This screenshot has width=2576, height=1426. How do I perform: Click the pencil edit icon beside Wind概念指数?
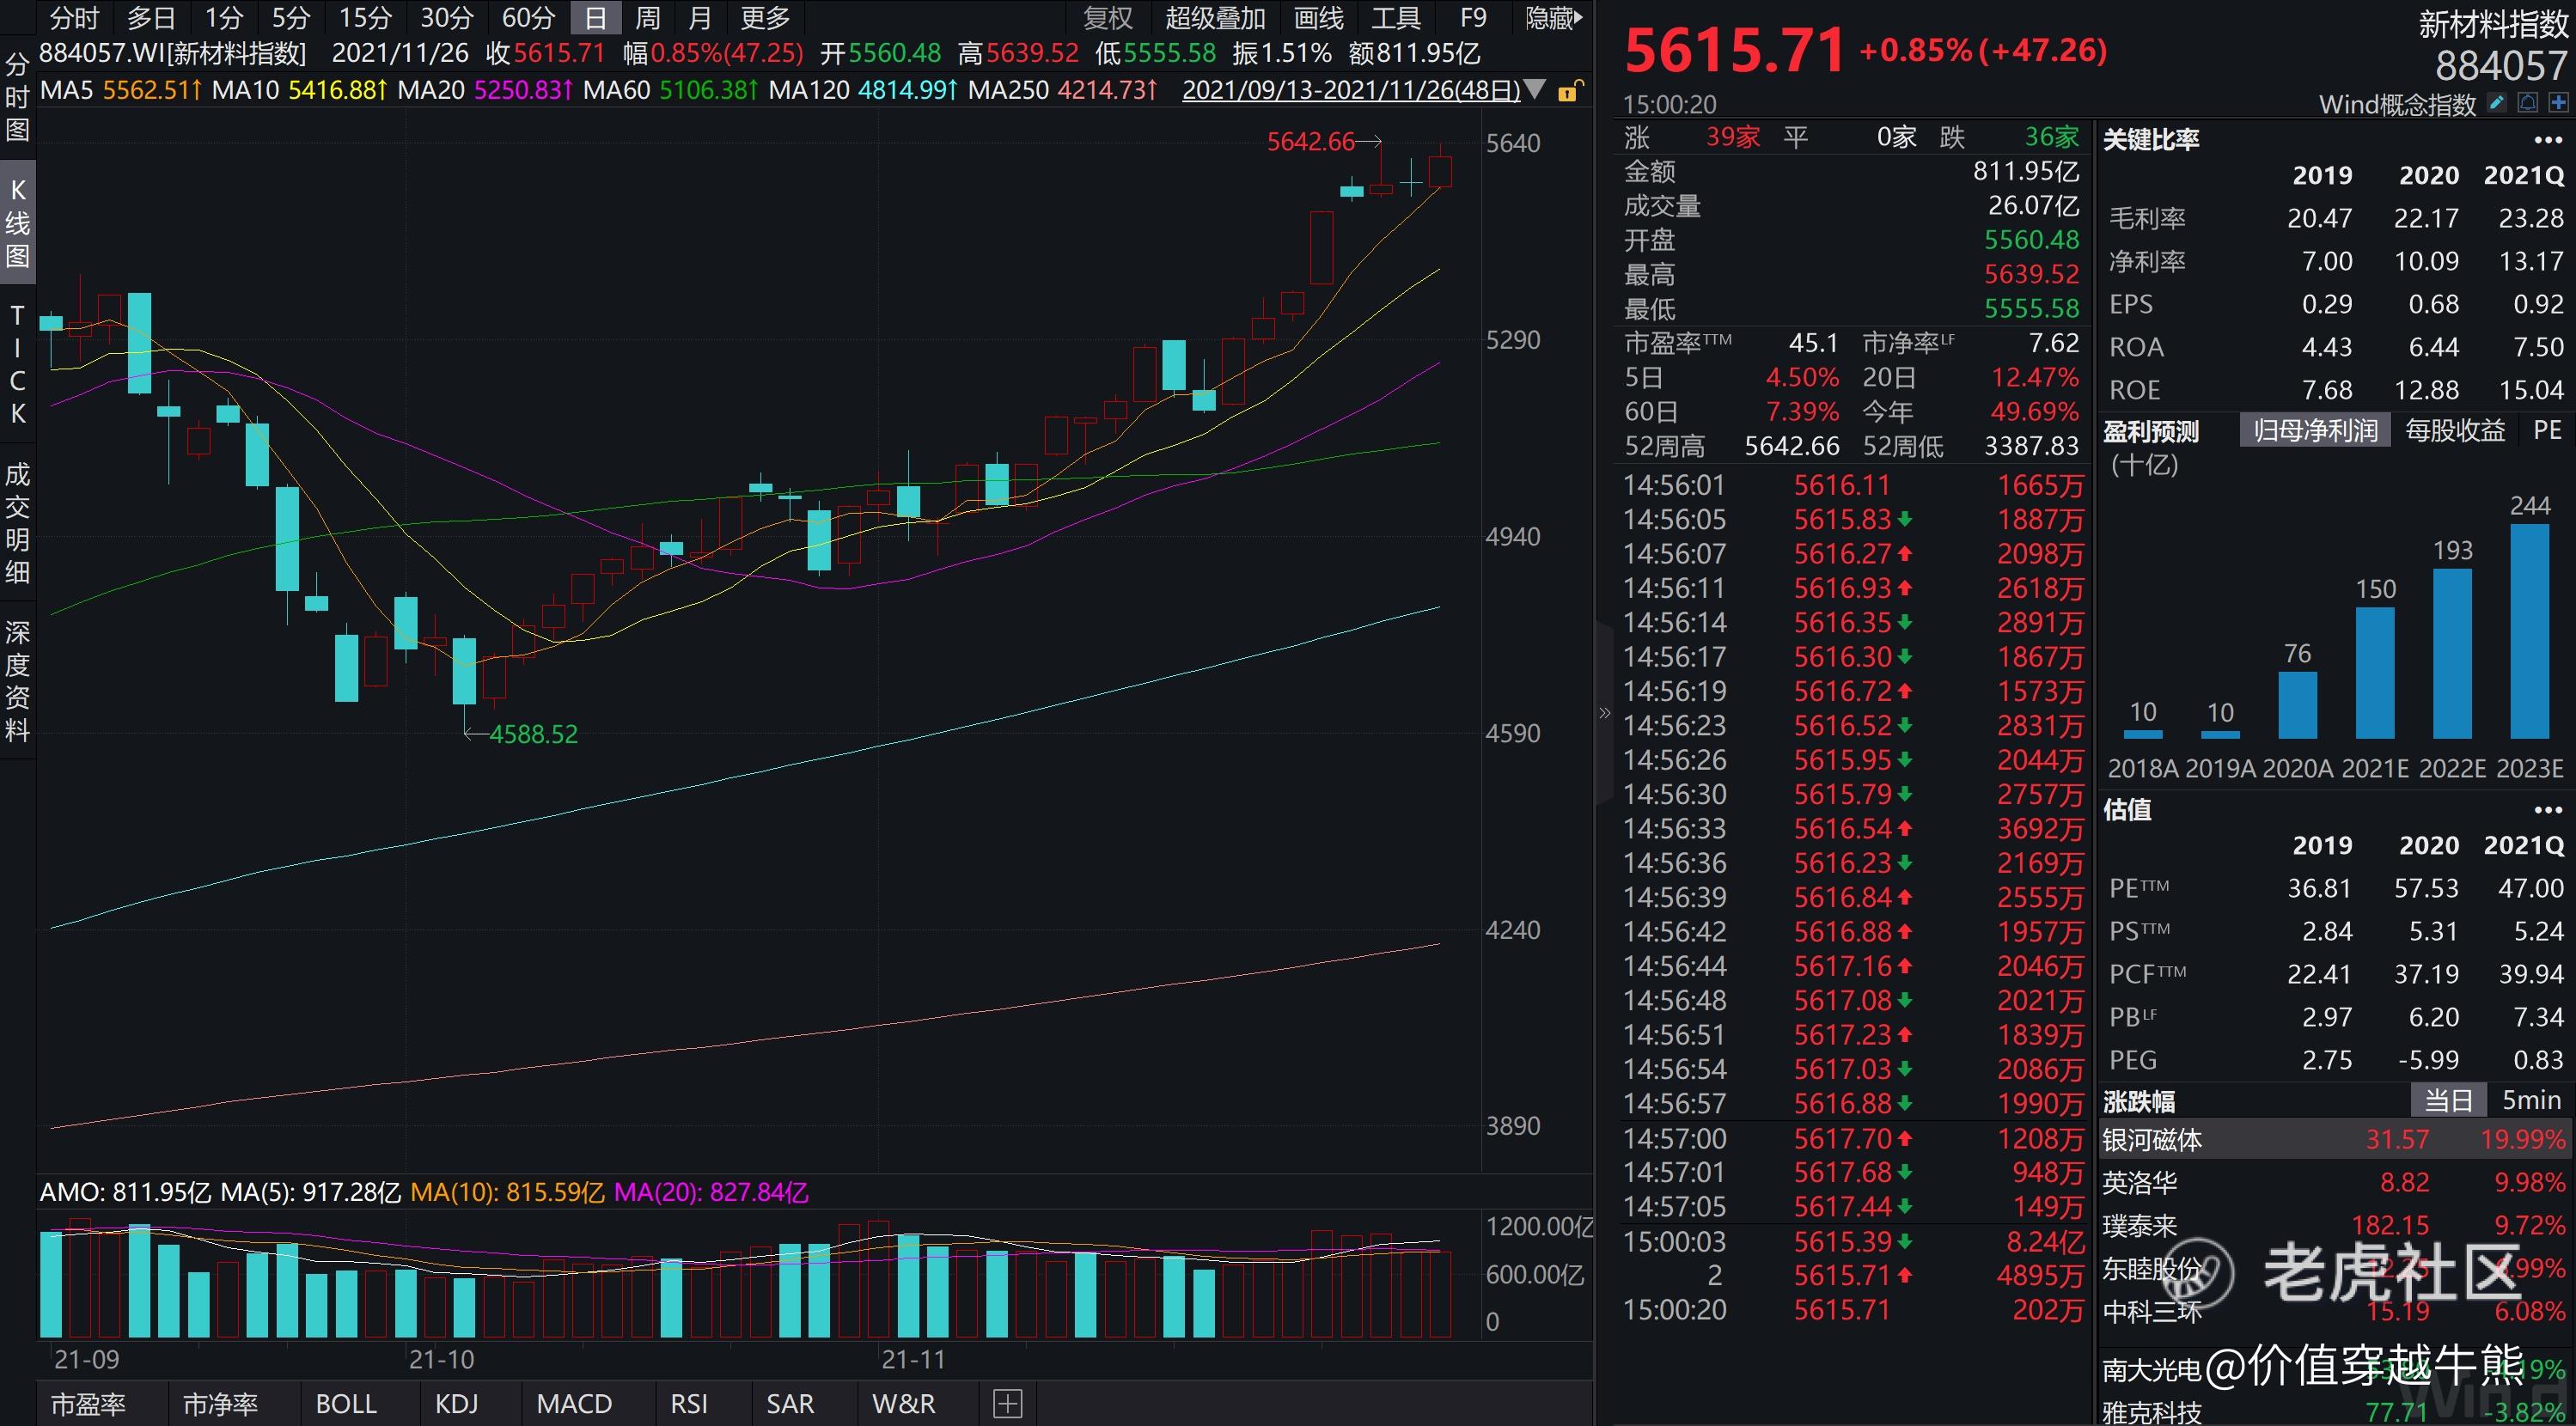click(2497, 103)
